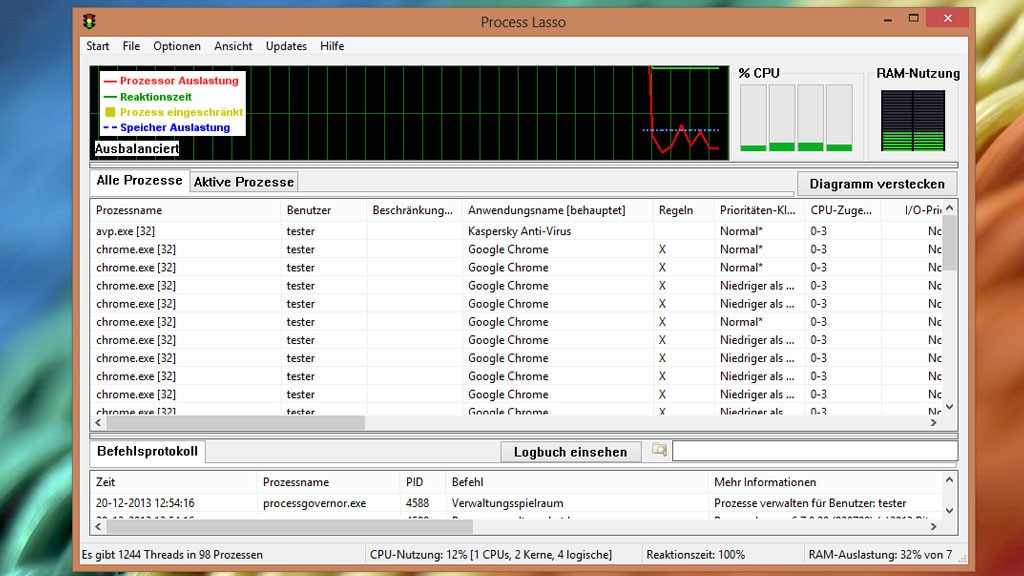Click the Befehl column header in log

pyautogui.click(x=577, y=482)
